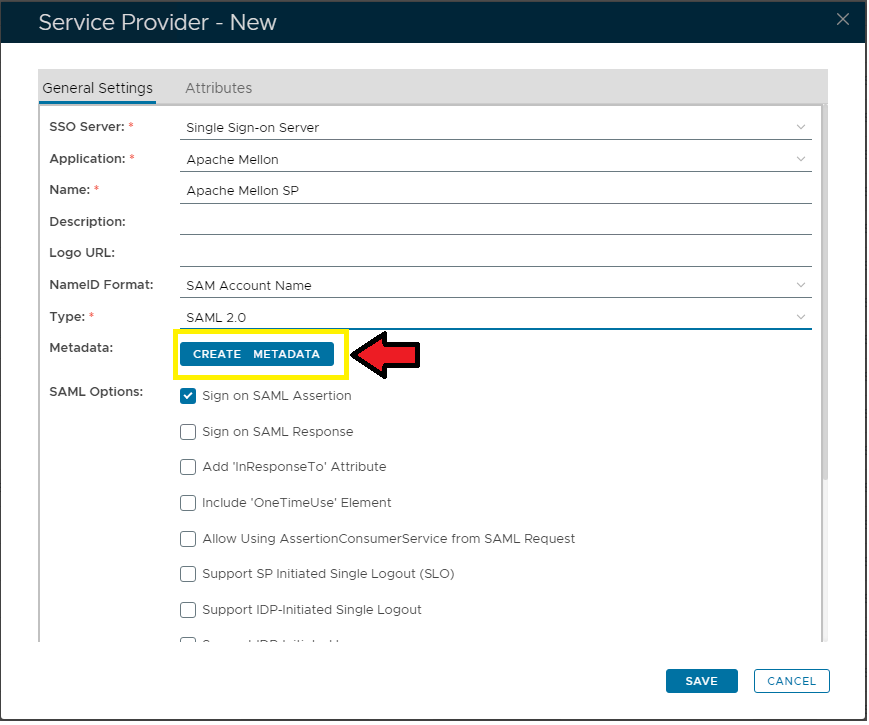Enable Support SP Initiated Single Logout
The width and height of the screenshot is (869, 725).
[x=188, y=574]
